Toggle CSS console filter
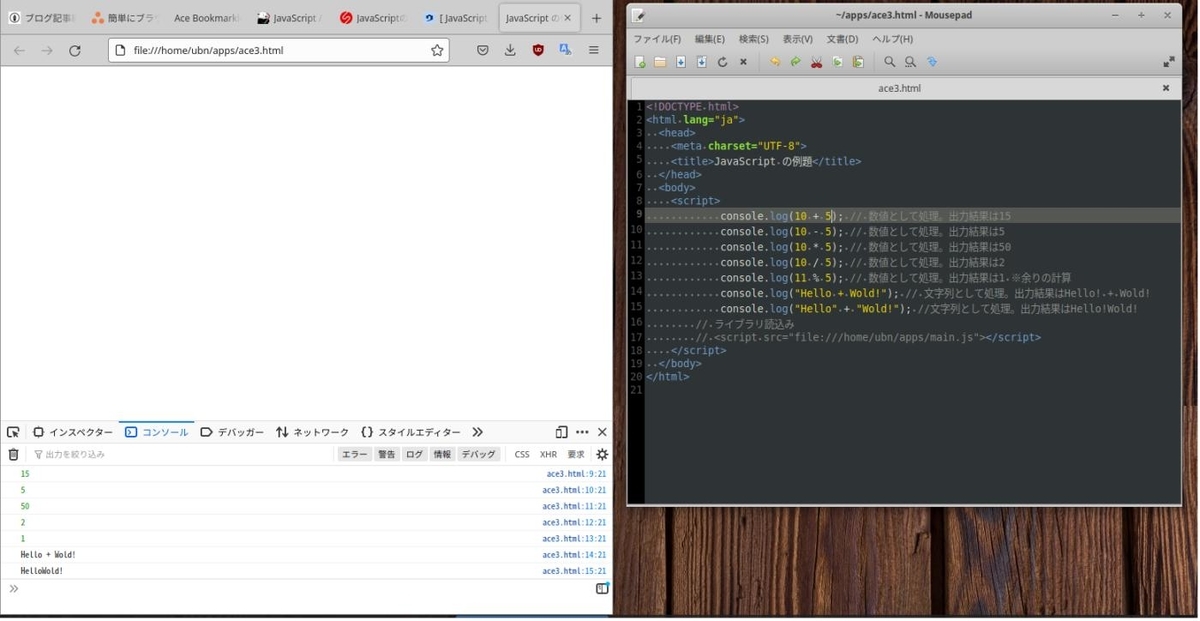Image resolution: width=1200 pixels, height=621 pixels. 522,454
